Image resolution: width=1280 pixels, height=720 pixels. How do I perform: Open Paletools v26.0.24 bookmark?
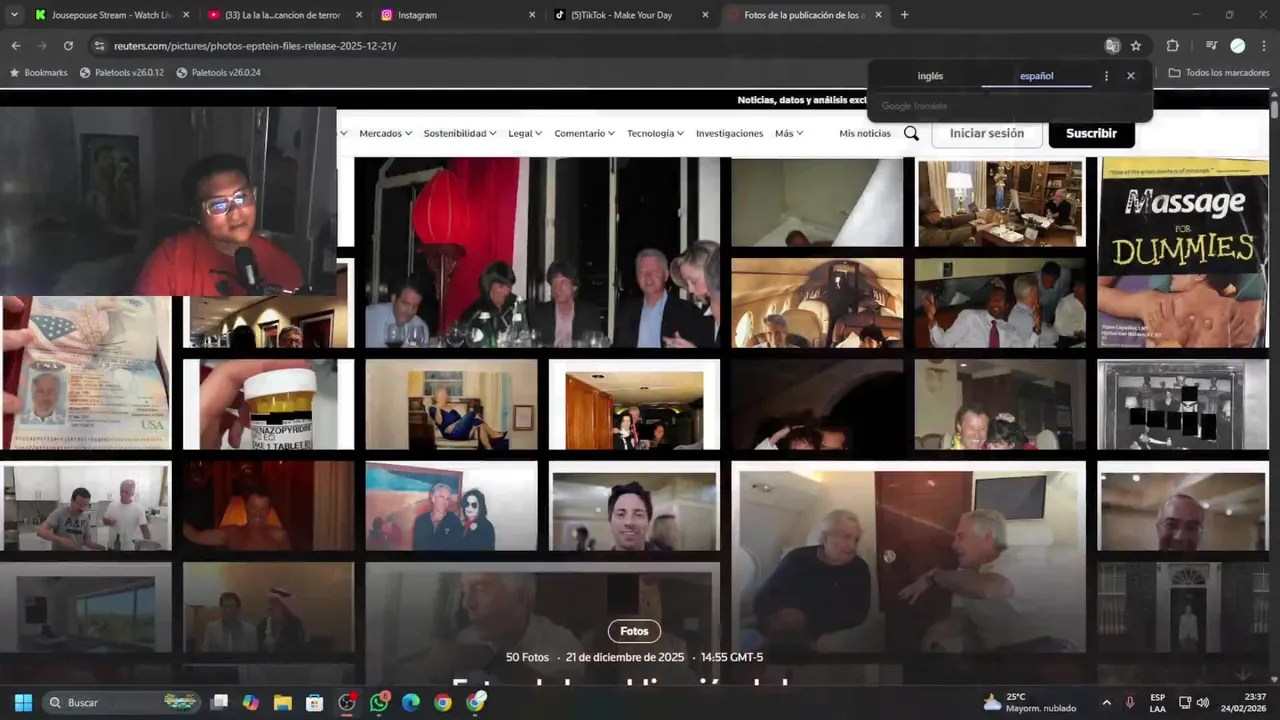pyautogui.click(x=218, y=73)
